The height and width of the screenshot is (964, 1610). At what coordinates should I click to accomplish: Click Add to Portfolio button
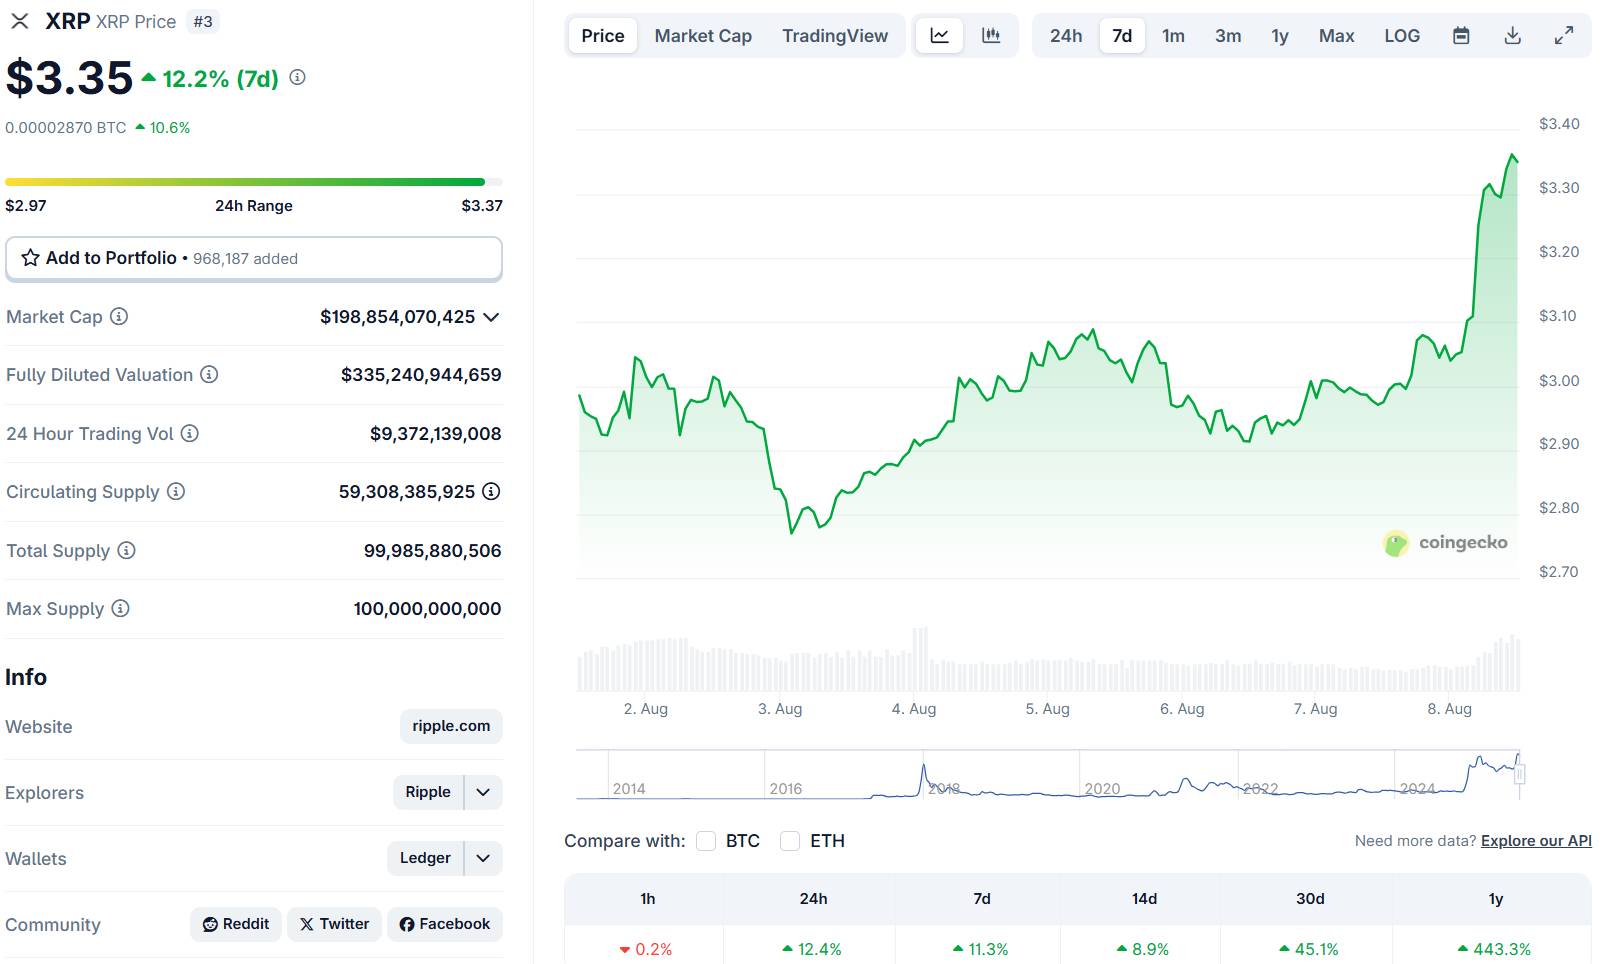click(x=254, y=258)
